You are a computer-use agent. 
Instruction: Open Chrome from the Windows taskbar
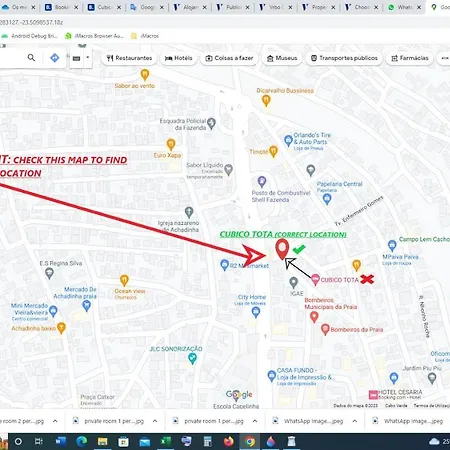click(250, 442)
